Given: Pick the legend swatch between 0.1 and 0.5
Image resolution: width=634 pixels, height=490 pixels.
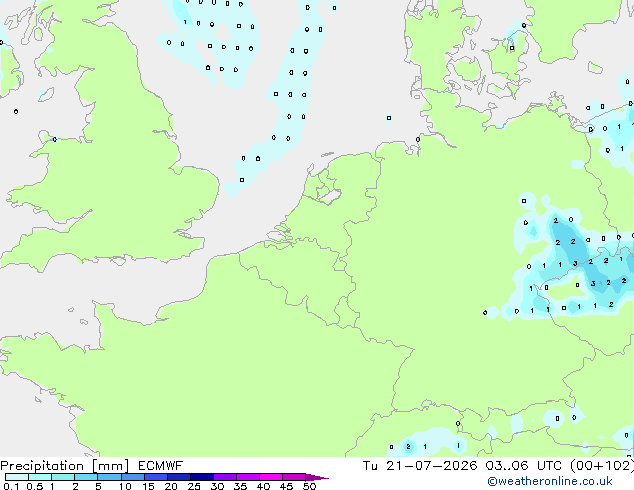Looking at the screenshot, I should click(17, 477).
